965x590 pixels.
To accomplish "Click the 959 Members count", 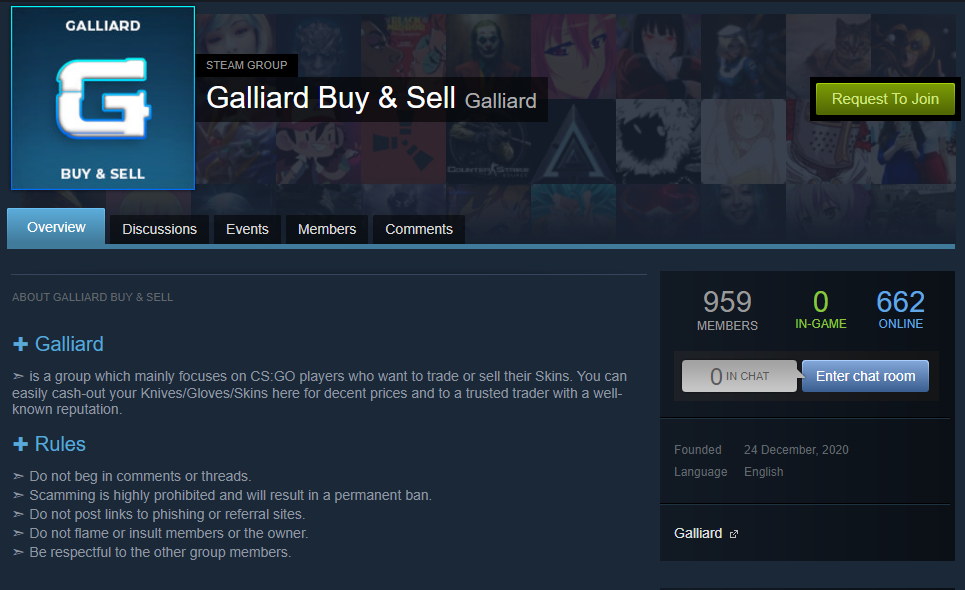I will click(727, 310).
